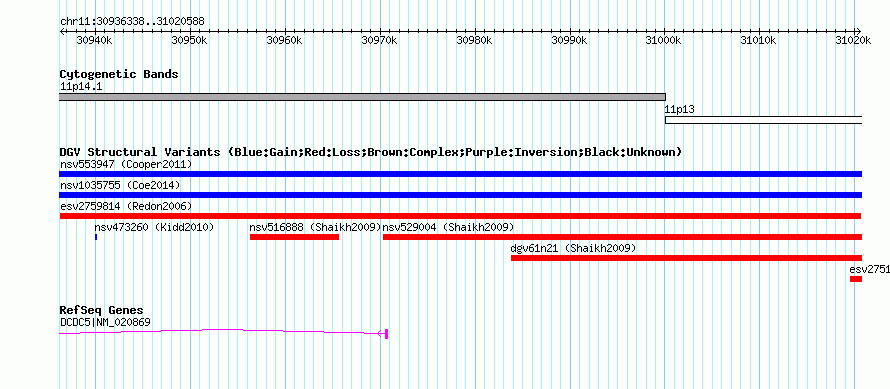
Task: Click the 30990k ruler tick label
Action: tap(570, 40)
